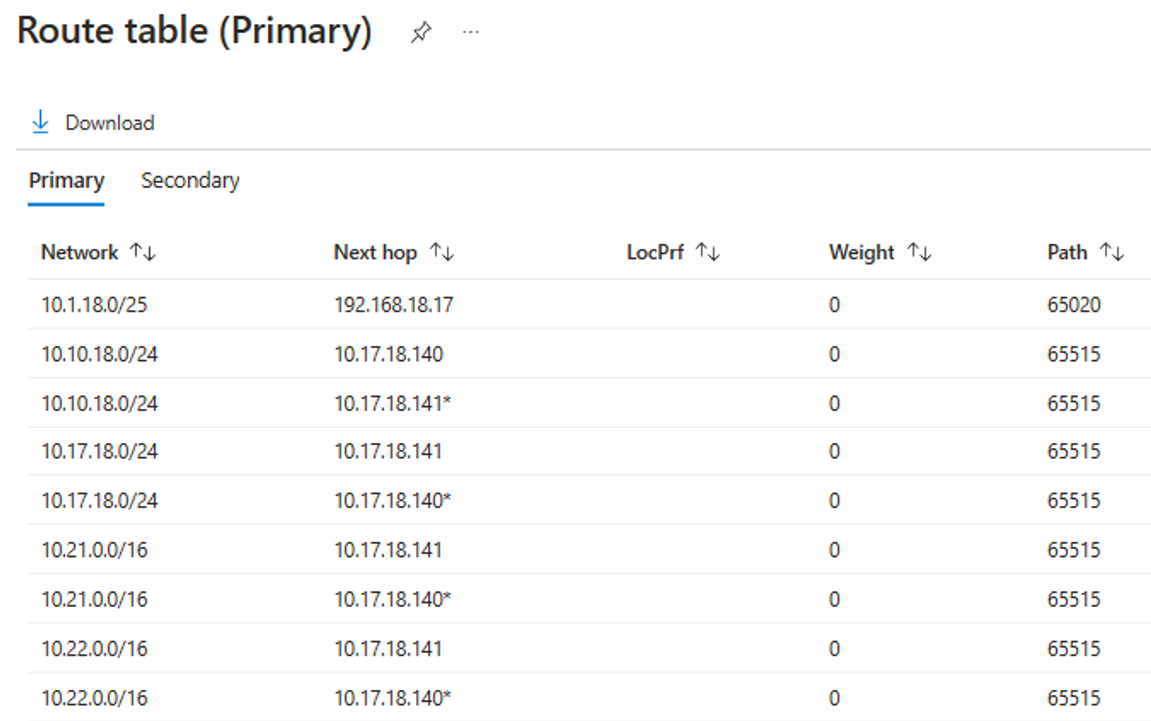Image resolution: width=1151 pixels, height=721 pixels.
Task: Click the sort arrows on LocPrf column
Action: (x=708, y=252)
